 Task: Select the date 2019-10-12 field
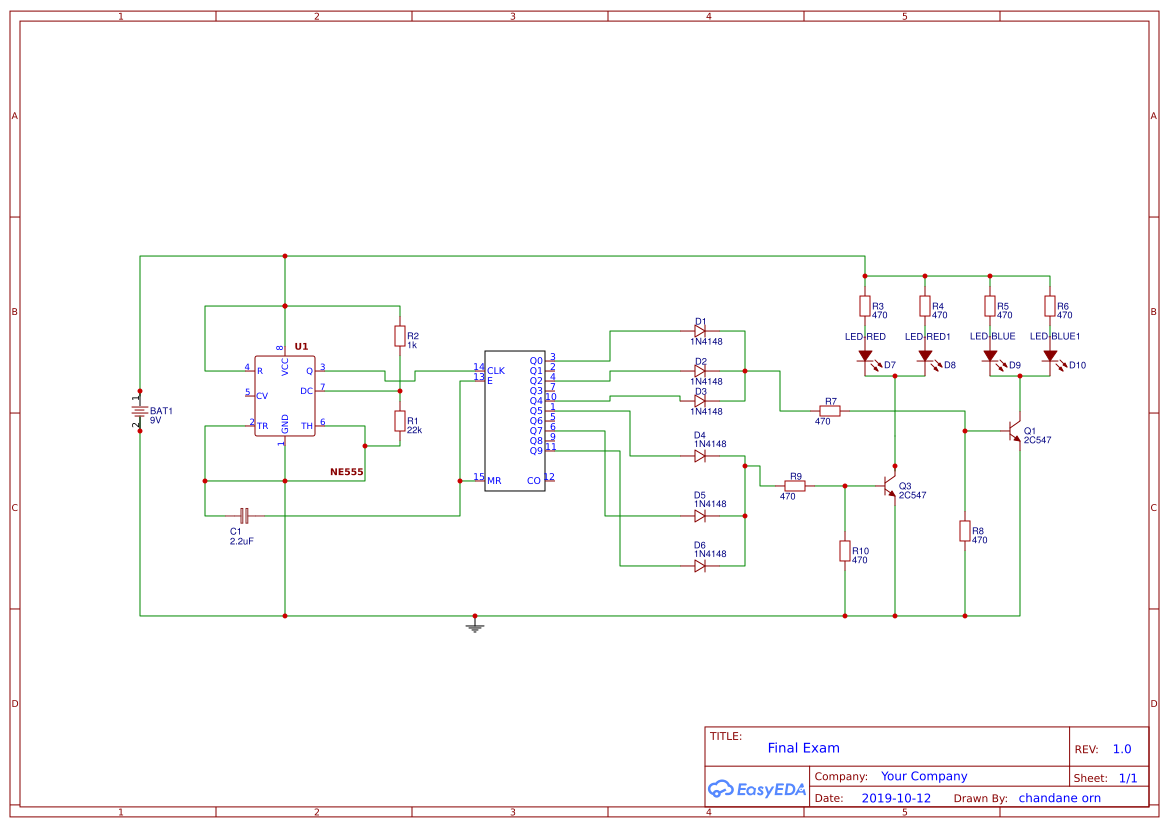(897, 798)
